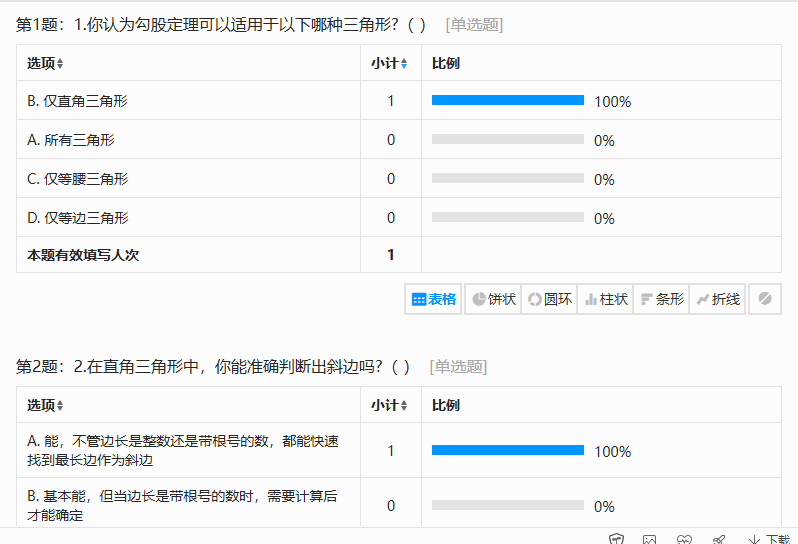Screen dimensions: 798x544
Task: Select the 柱状 column chart view
Action: (x=605, y=299)
